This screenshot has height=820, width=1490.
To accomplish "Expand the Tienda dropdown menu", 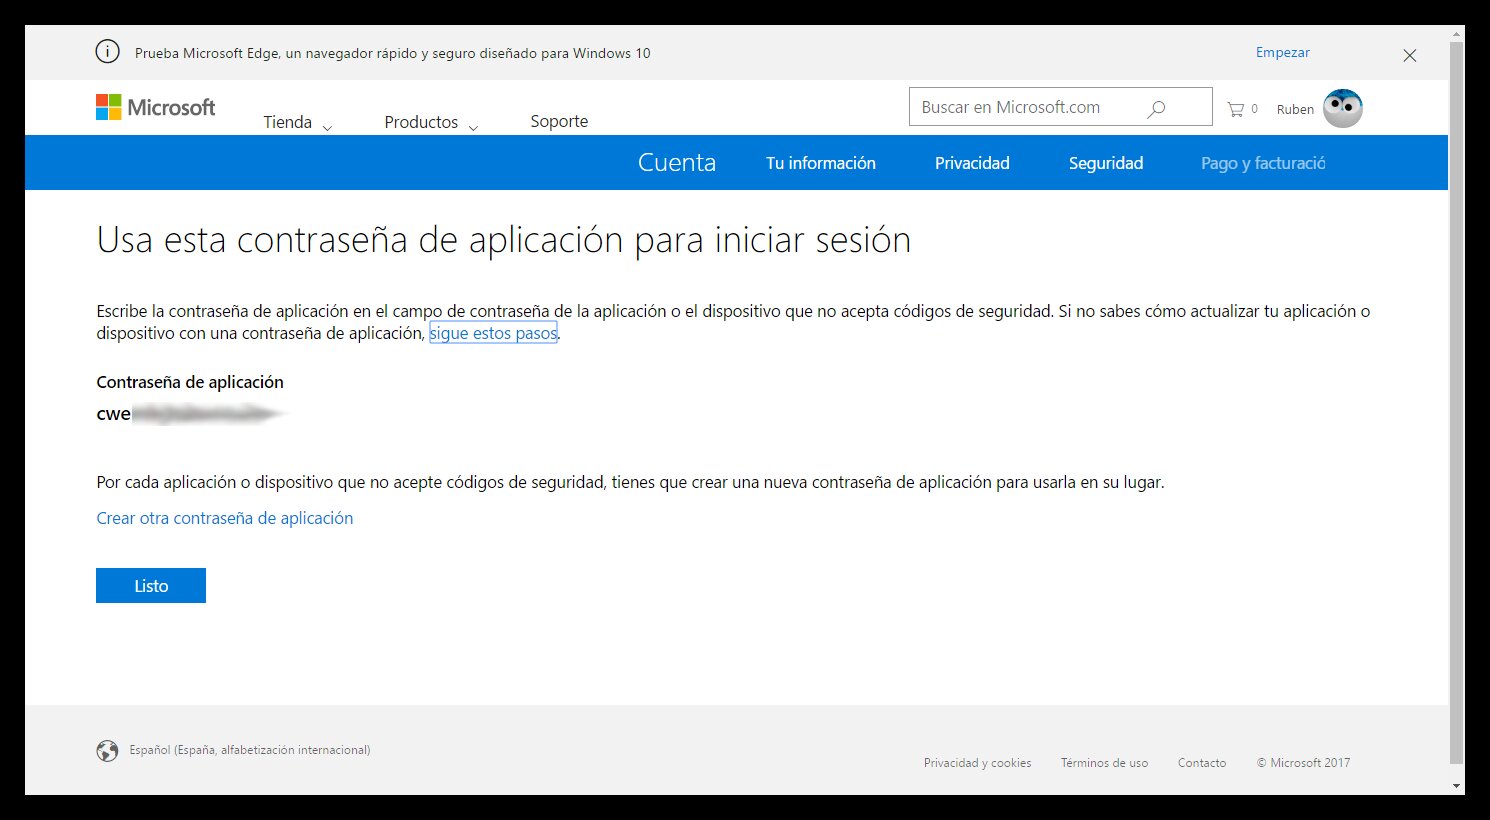I will (297, 121).
